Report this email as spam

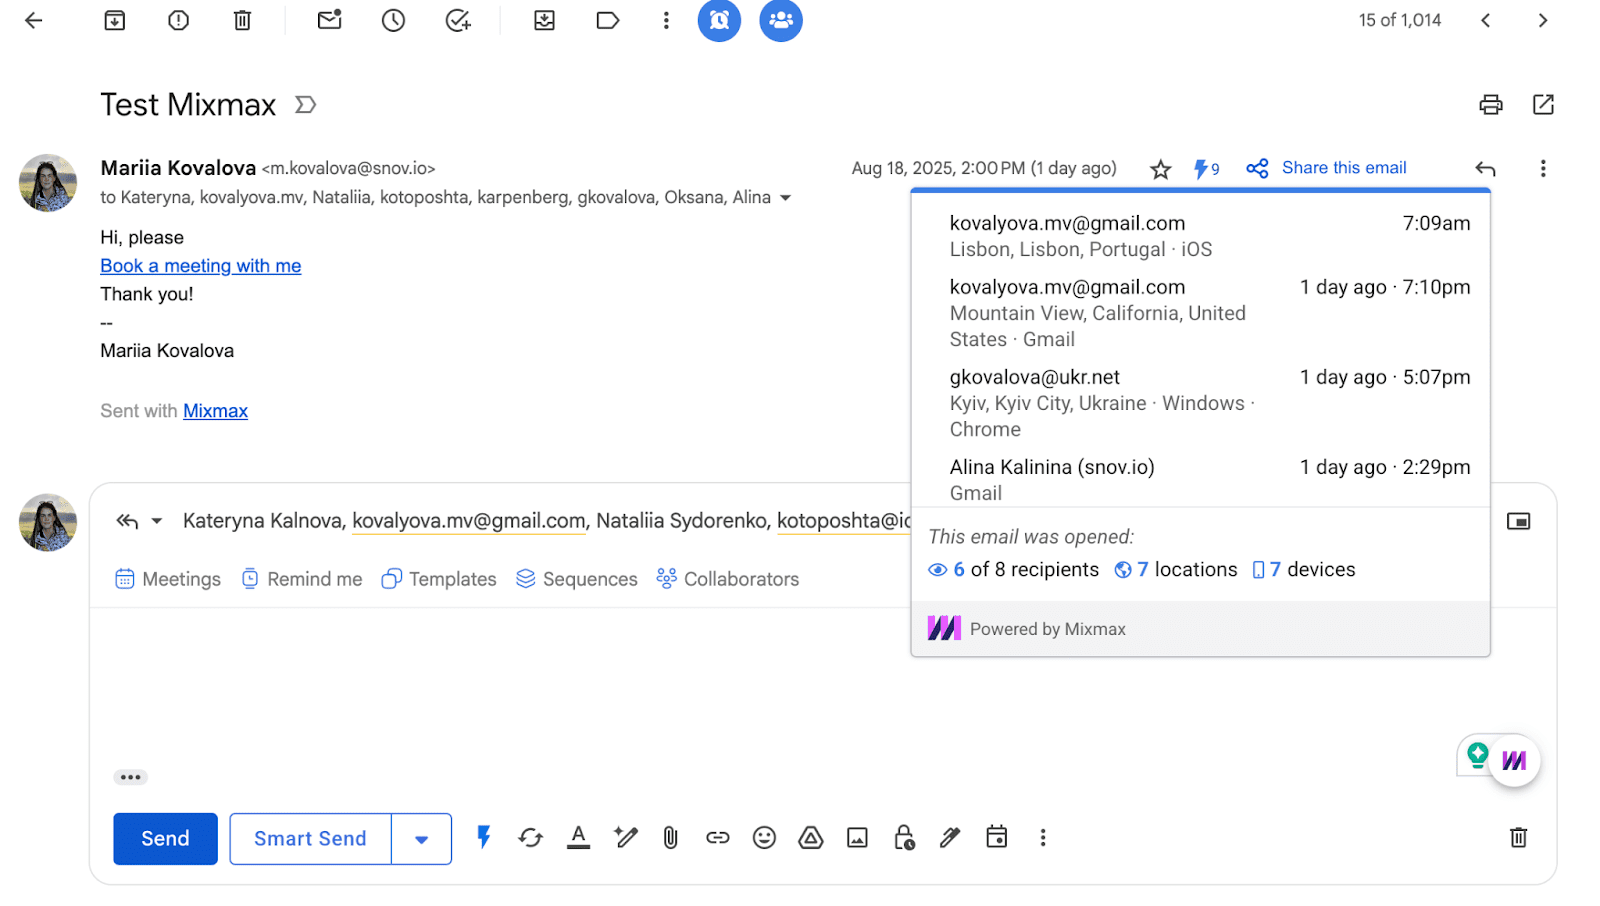179,20
